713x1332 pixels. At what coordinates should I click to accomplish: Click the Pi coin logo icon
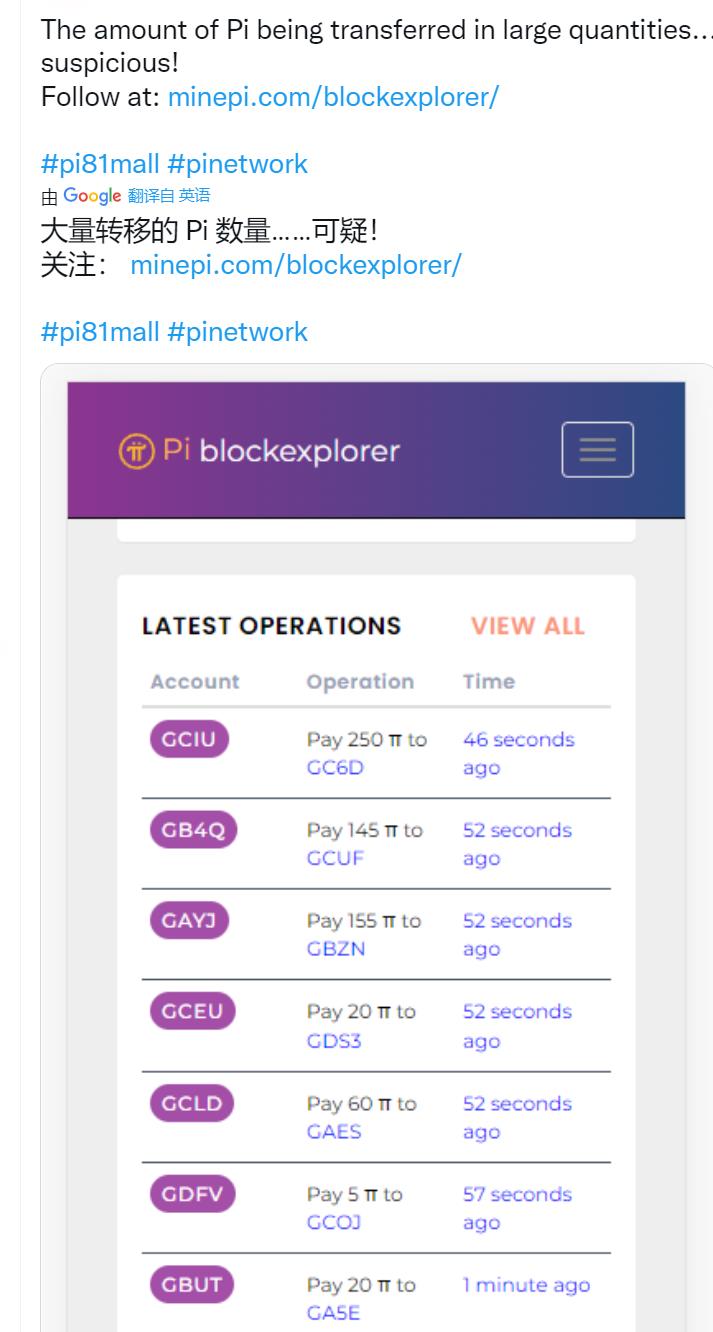pyautogui.click(x=133, y=451)
